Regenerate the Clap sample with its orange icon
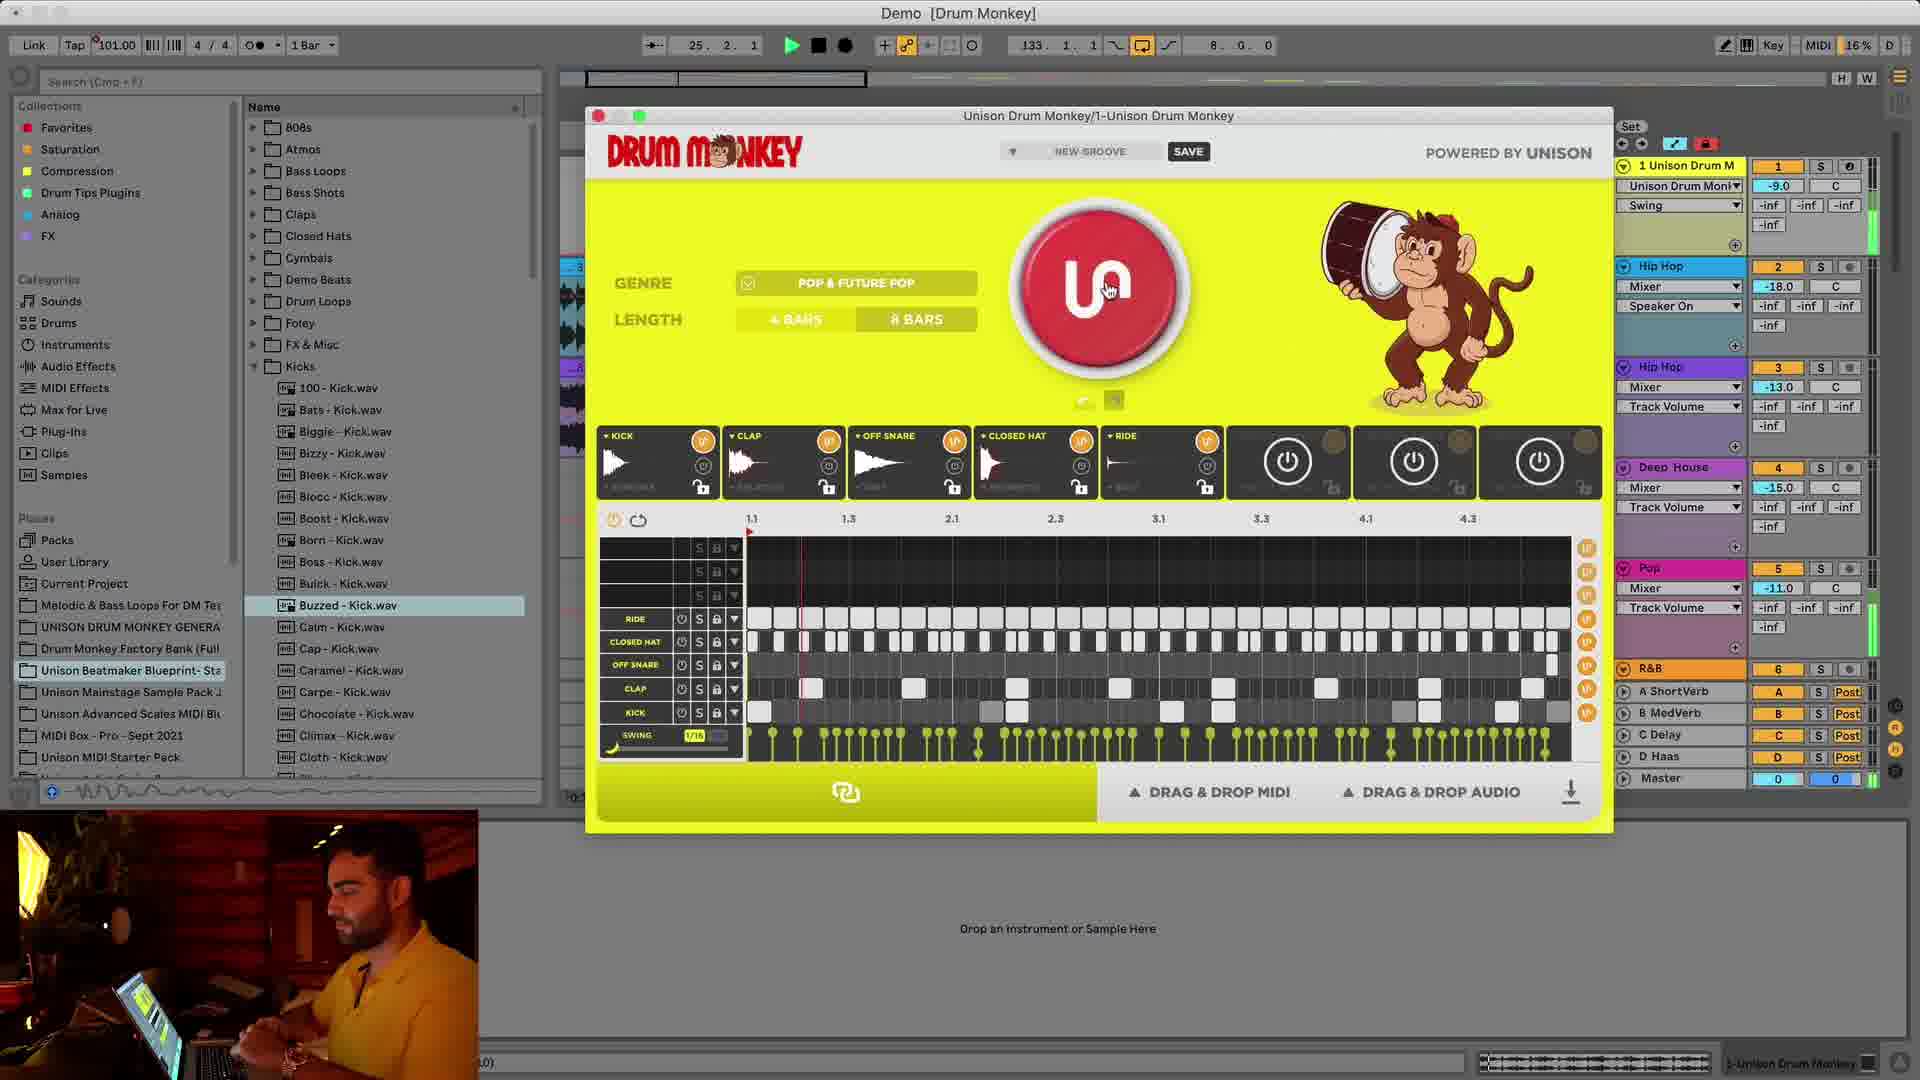The image size is (1920, 1080). point(828,441)
